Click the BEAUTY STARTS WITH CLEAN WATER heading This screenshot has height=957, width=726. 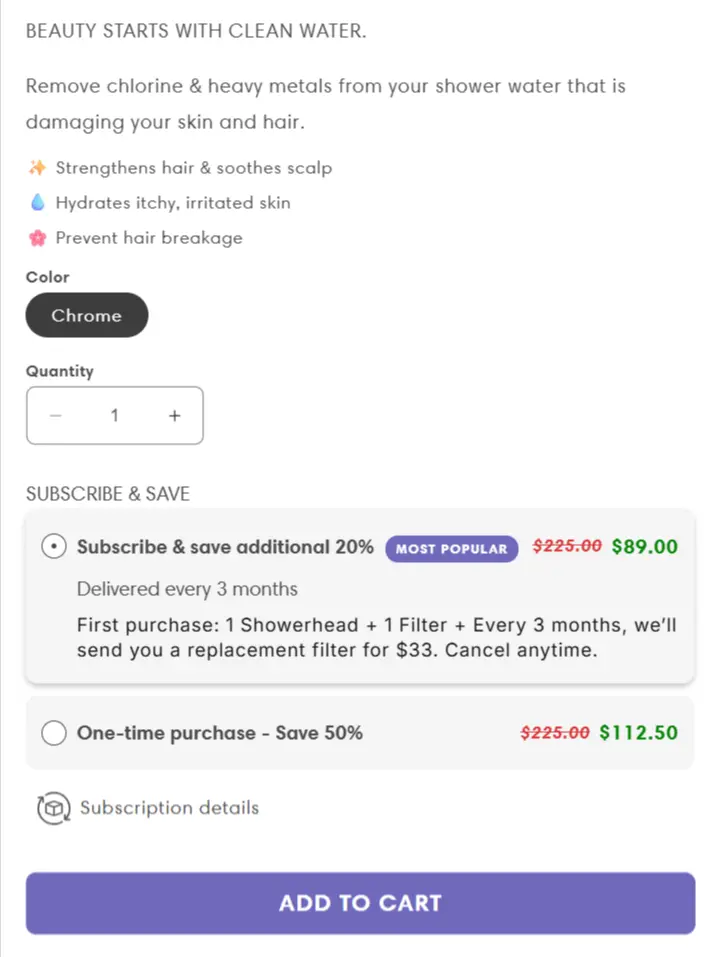coord(196,30)
